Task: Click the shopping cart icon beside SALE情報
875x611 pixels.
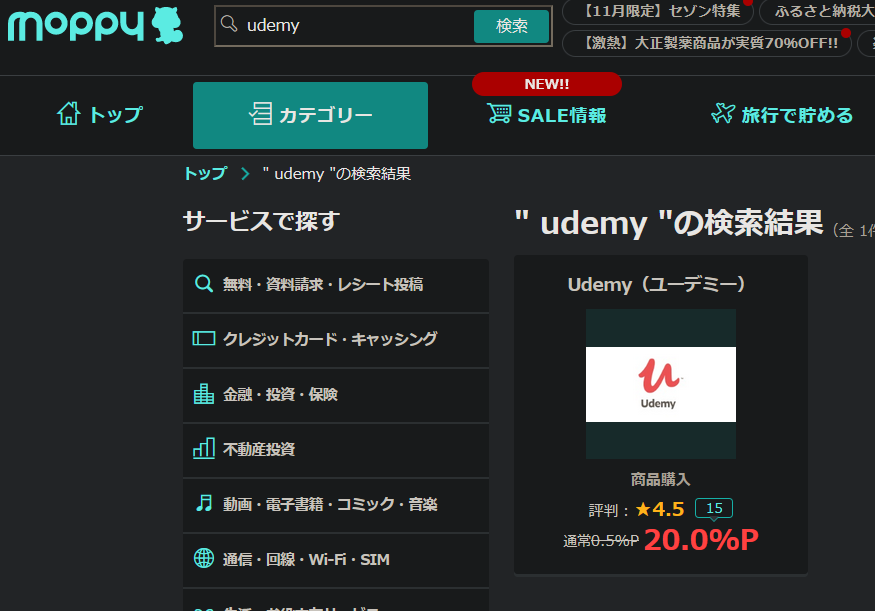Action: point(499,113)
